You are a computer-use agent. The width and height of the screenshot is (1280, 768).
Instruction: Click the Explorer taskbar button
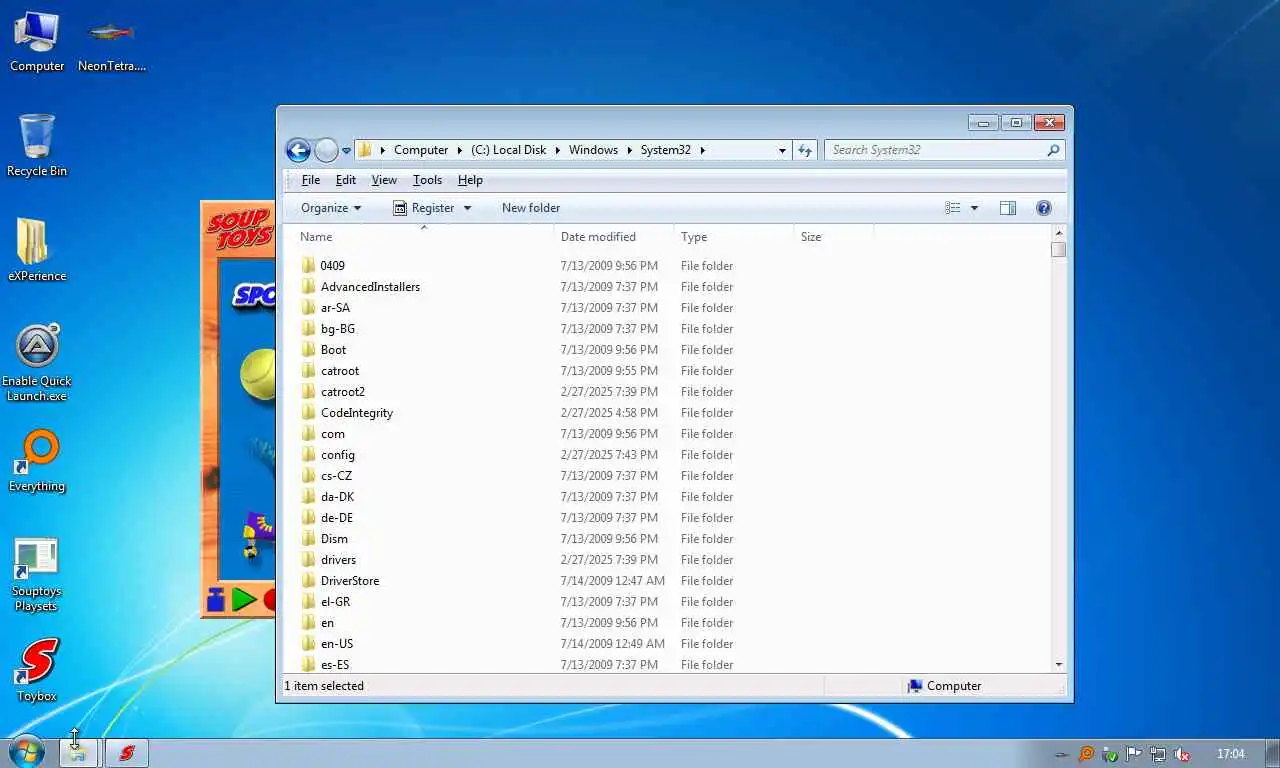(79, 753)
